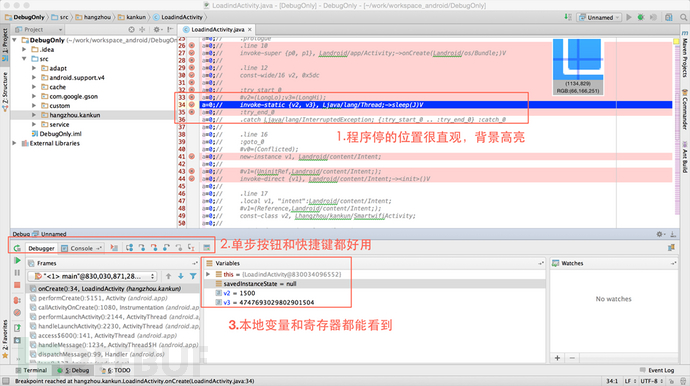Rerun the debug session icon
Screen dimensions: 690x386
click(x=17, y=248)
